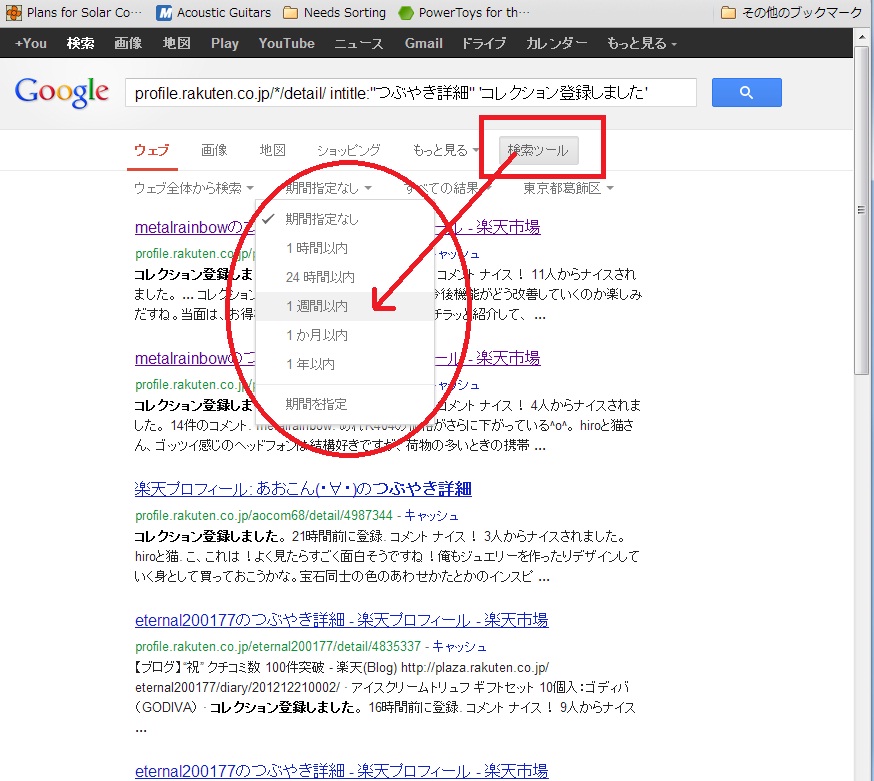Expand もっと見る under the search box
This screenshot has height=781, width=874.
(x=445, y=151)
